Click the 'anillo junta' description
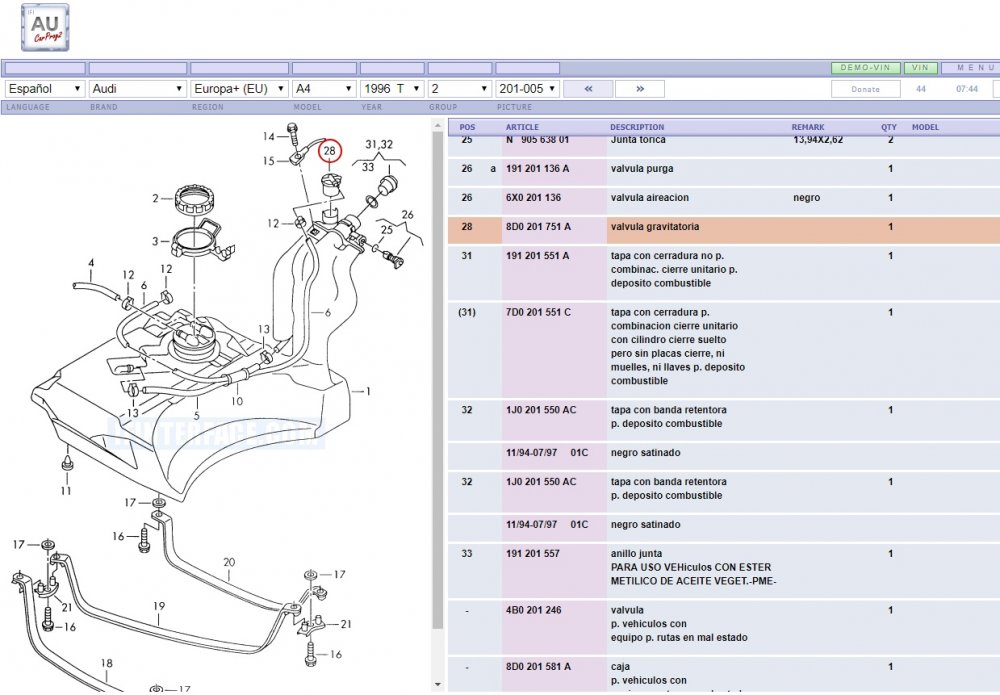Screen dimensions: 1000x695 tap(636, 553)
